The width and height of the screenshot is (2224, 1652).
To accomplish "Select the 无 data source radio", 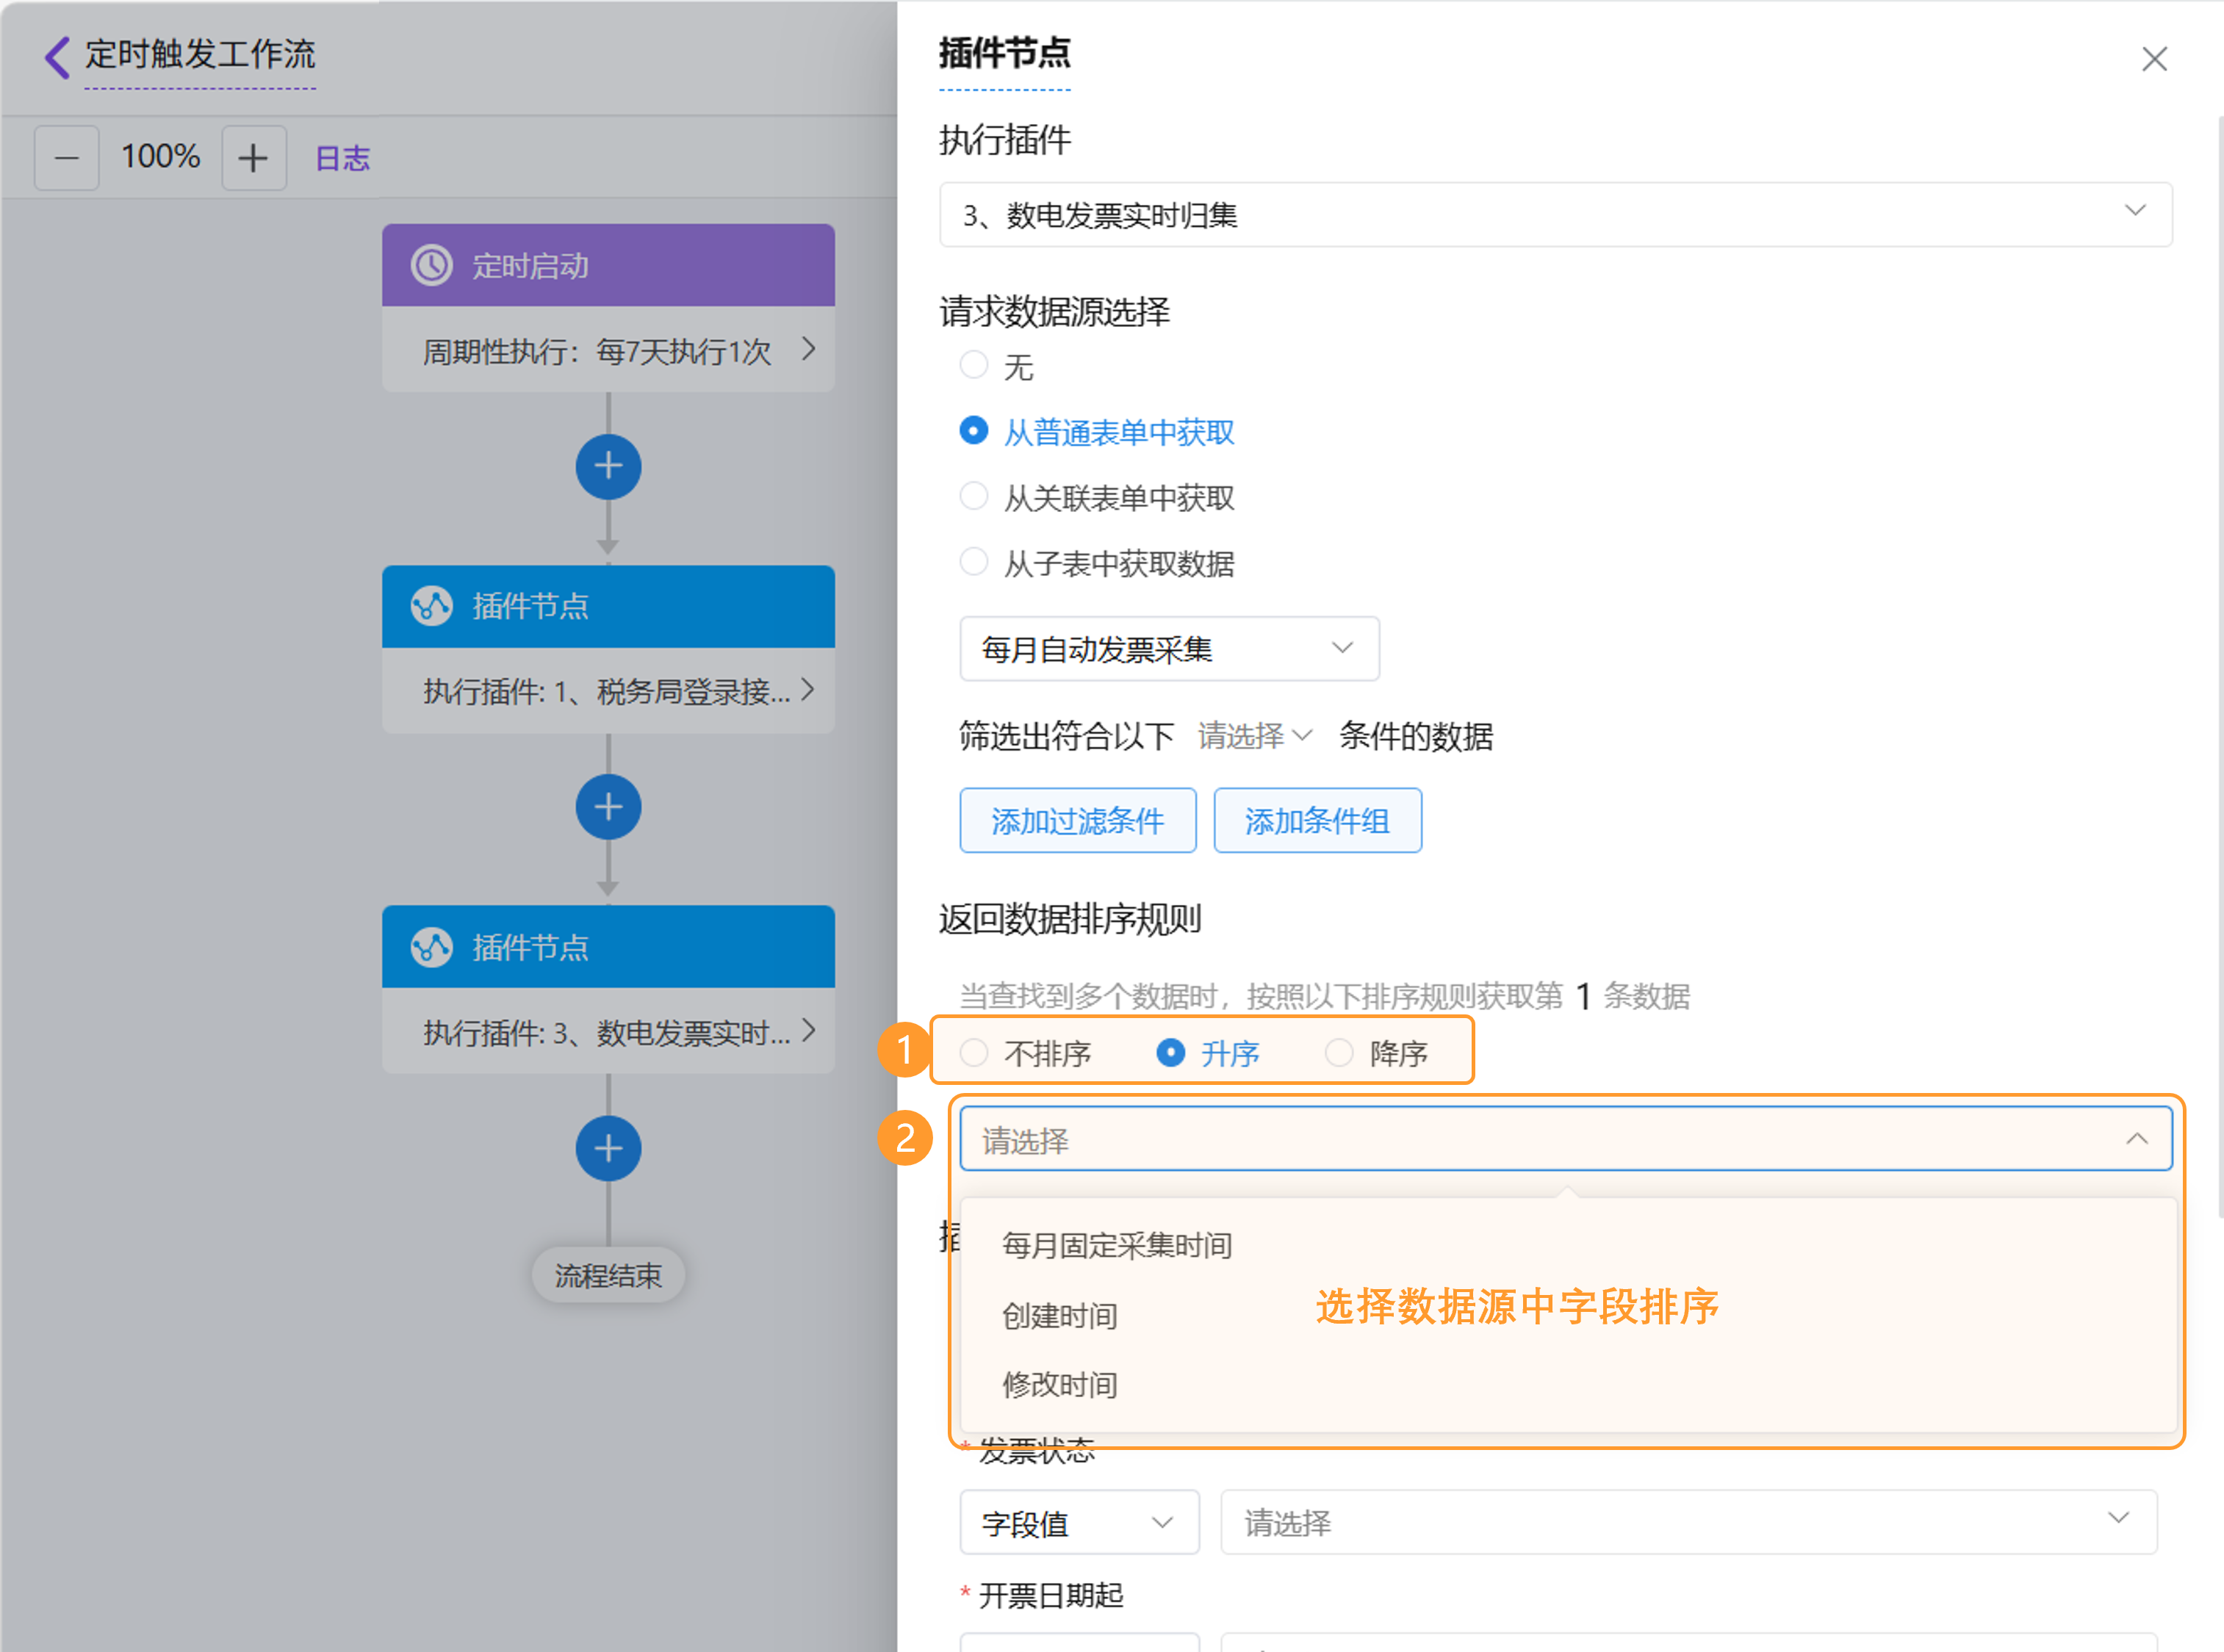I will point(974,365).
